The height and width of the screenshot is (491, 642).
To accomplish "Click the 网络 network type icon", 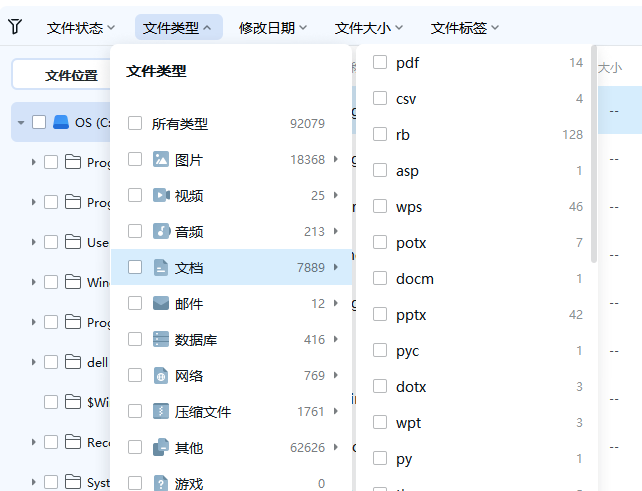I will pos(161,376).
